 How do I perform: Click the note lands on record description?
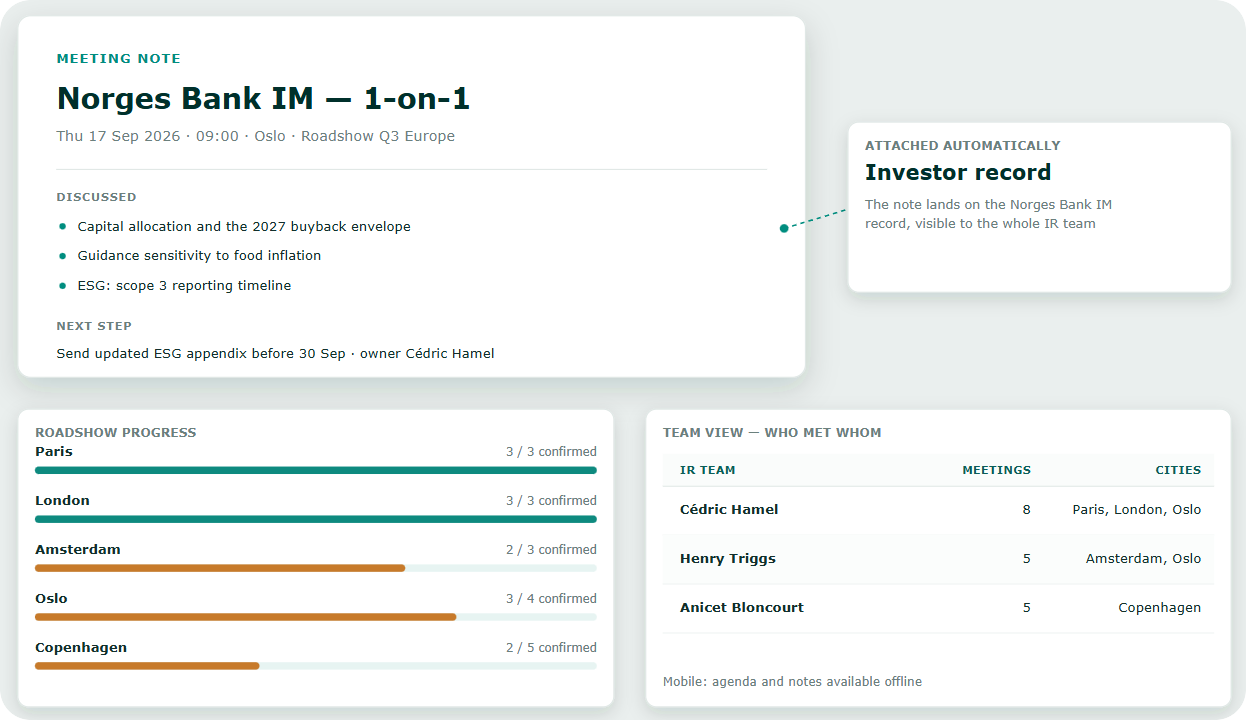(x=988, y=214)
